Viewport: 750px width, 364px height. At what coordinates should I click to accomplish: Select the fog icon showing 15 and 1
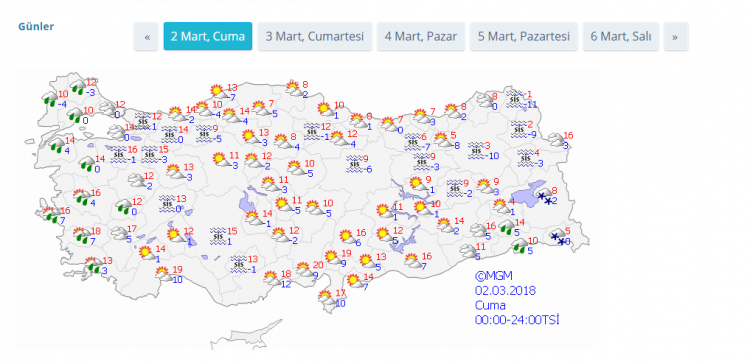click(219, 236)
